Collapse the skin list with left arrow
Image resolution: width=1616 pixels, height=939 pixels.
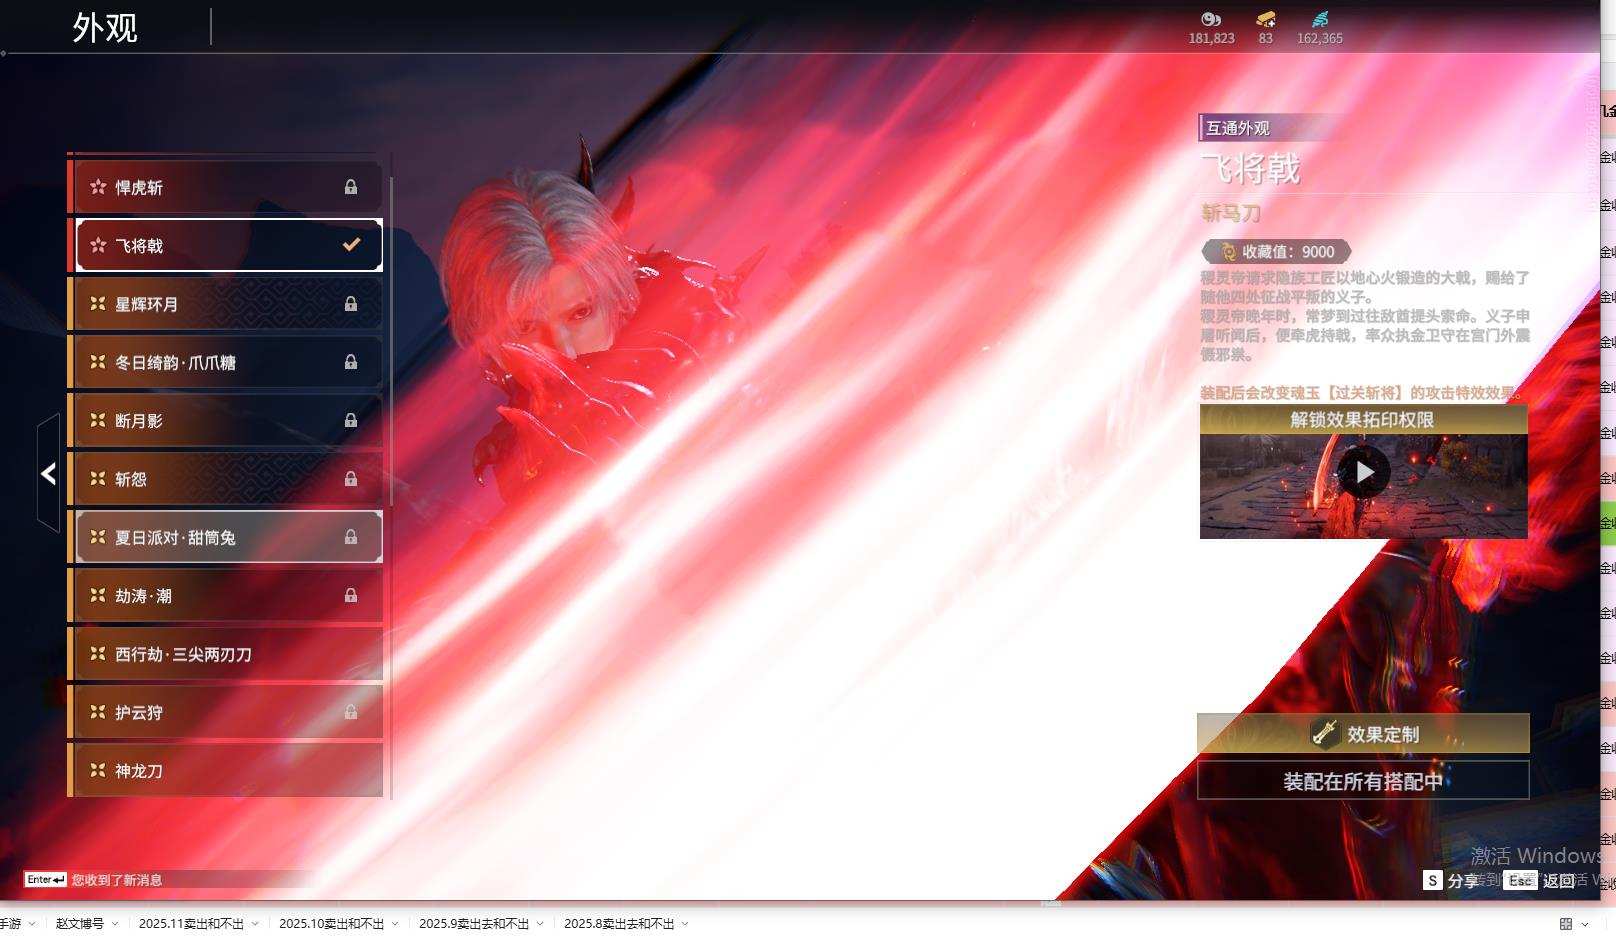[48, 474]
